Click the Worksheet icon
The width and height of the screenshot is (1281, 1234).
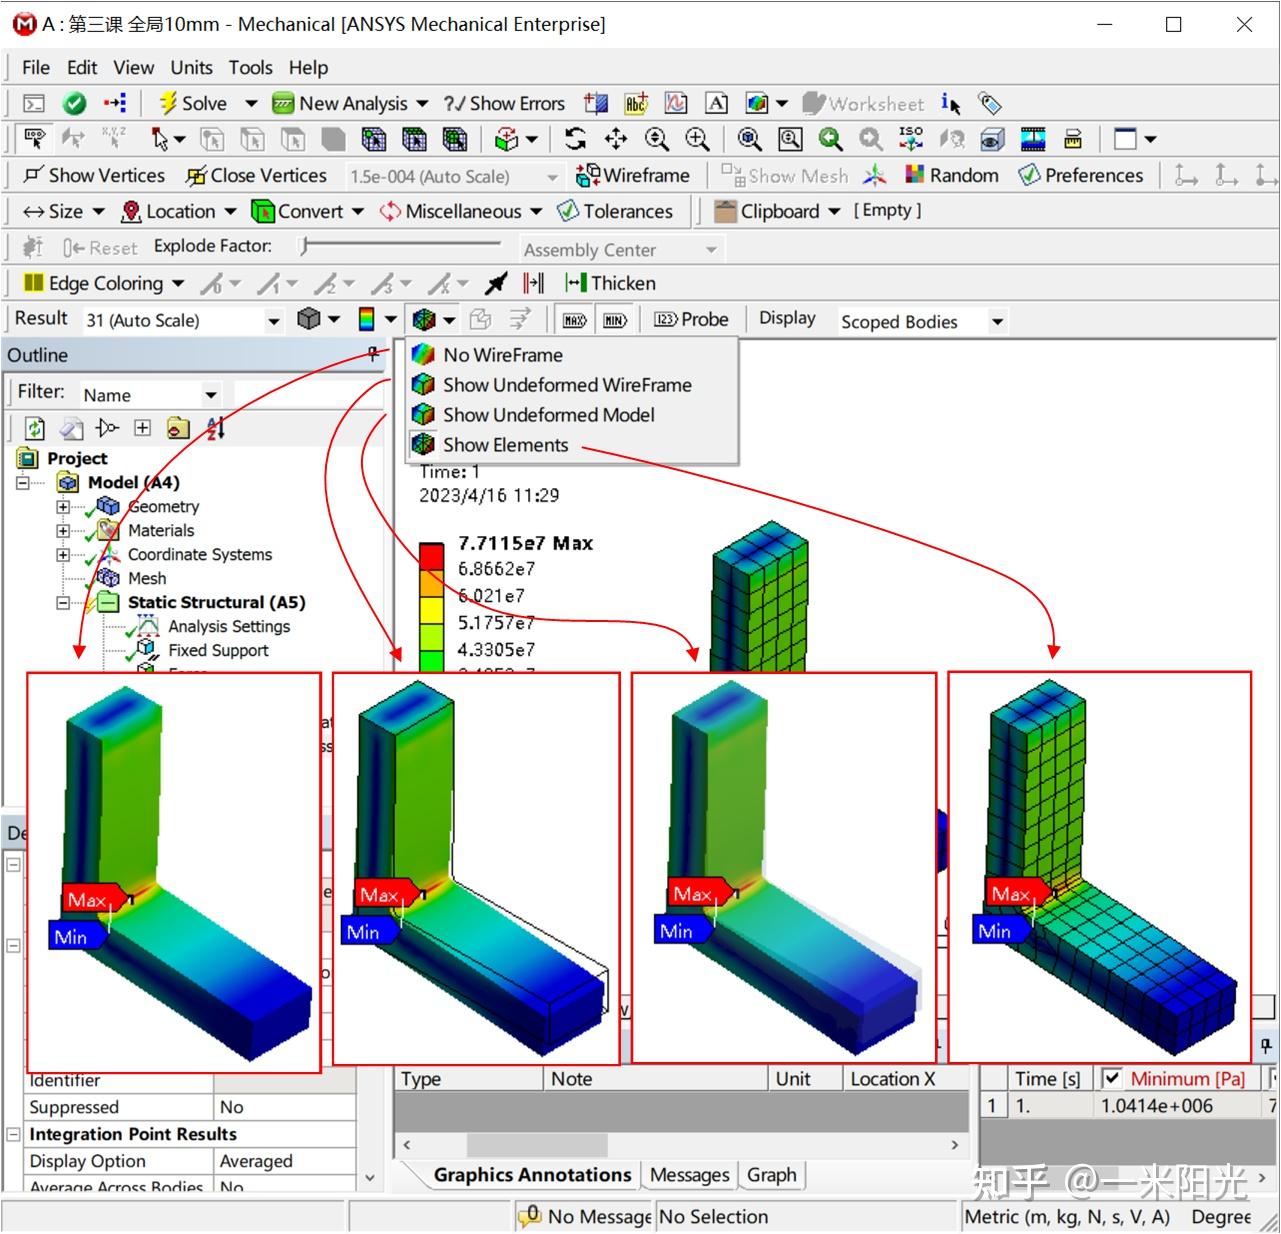tap(864, 103)
